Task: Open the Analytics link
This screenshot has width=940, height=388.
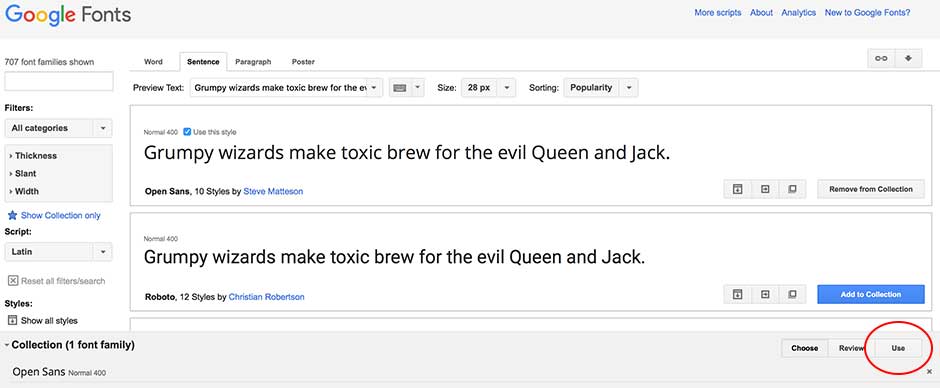Action: [799, 13]
